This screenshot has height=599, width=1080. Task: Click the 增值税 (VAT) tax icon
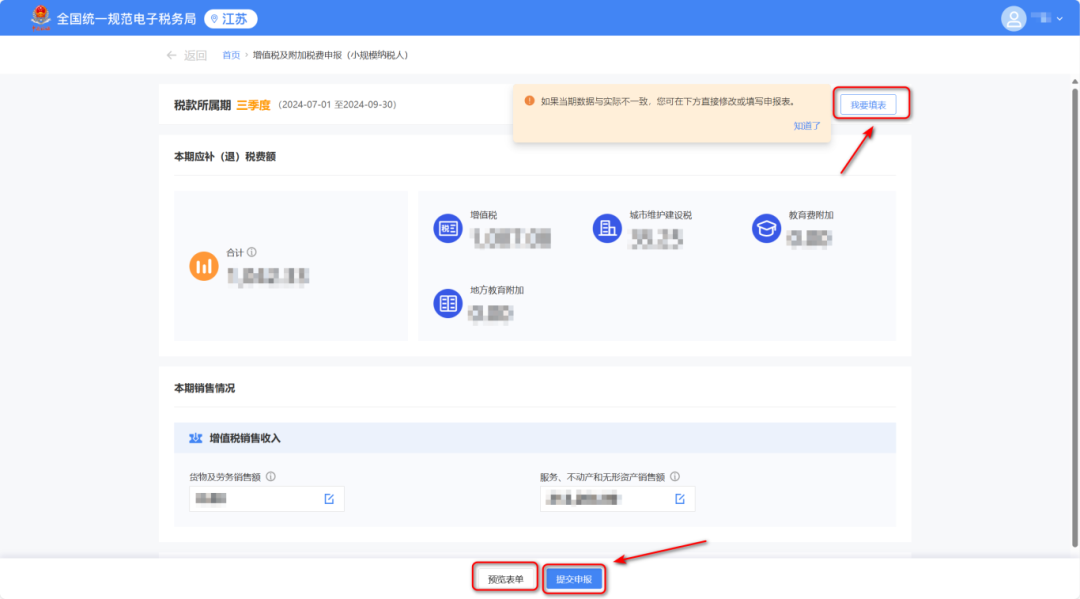(447, 228)
